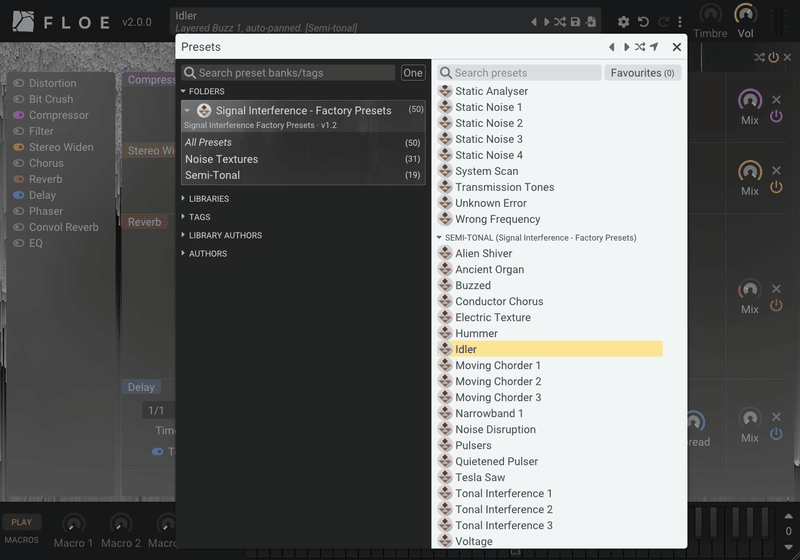Click the Search presets field
800x560 pixels.
(x=519, y=73)
